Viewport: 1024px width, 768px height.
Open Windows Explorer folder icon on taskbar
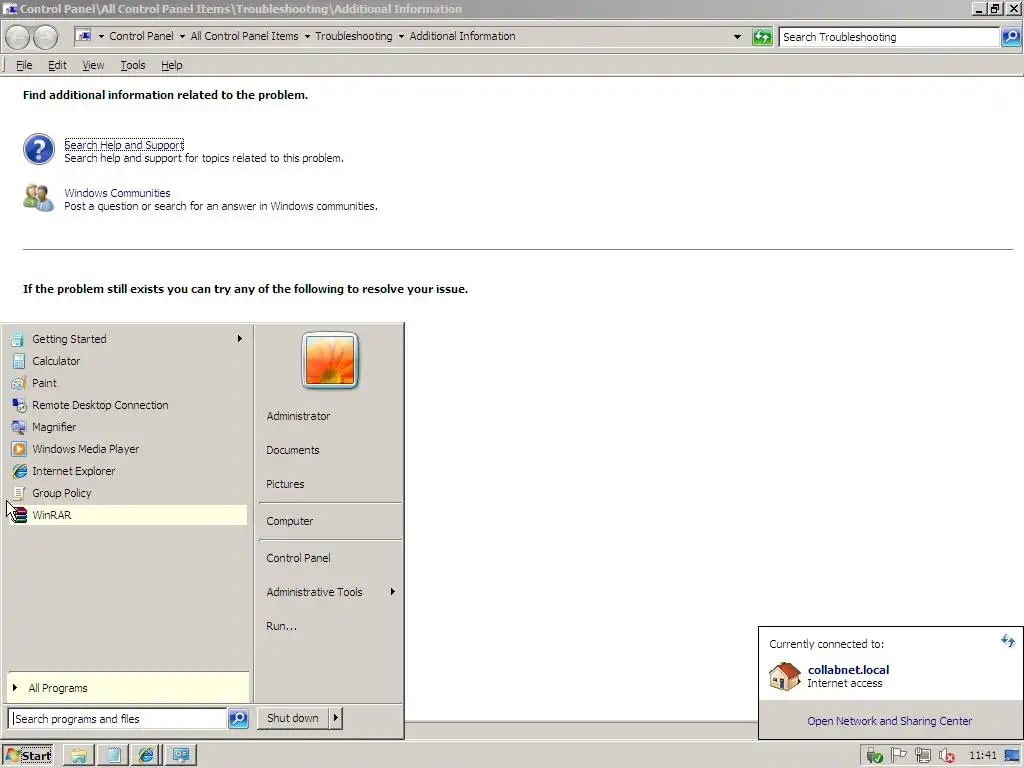79,756
